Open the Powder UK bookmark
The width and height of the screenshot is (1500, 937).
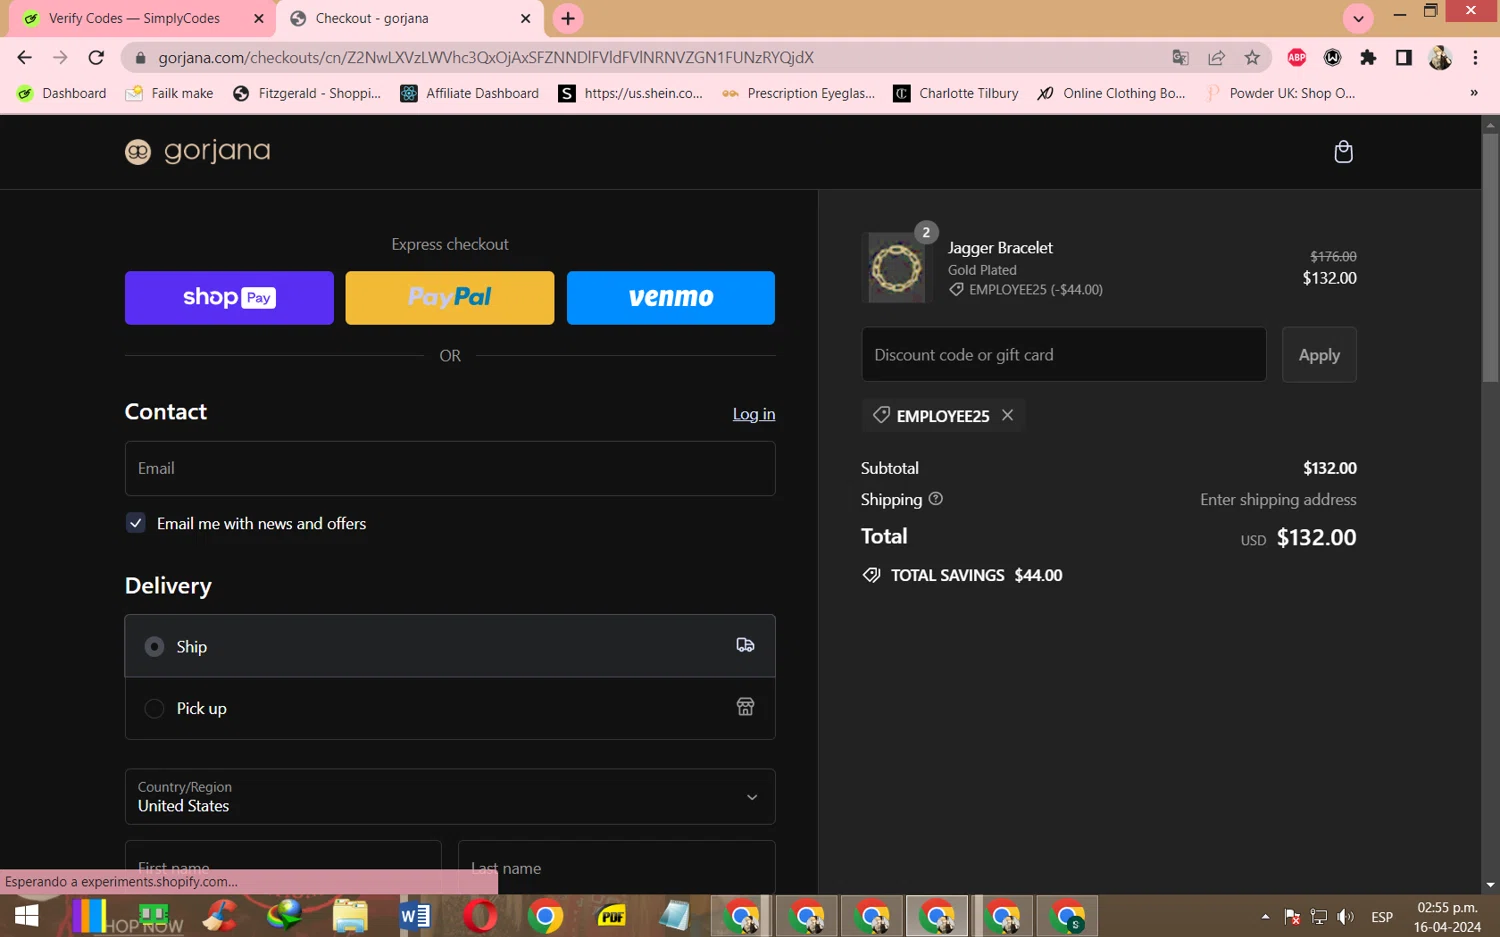(x=1280, y=93)
